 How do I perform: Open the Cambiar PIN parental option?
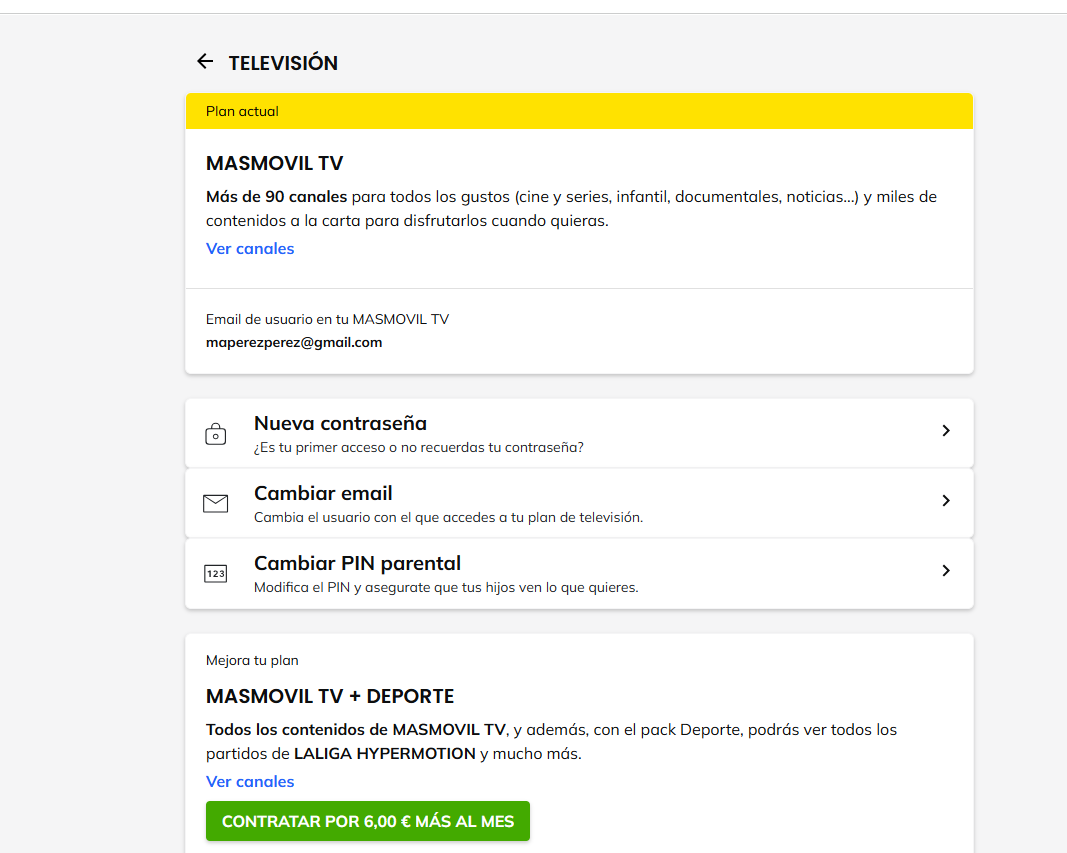point(579,573)
